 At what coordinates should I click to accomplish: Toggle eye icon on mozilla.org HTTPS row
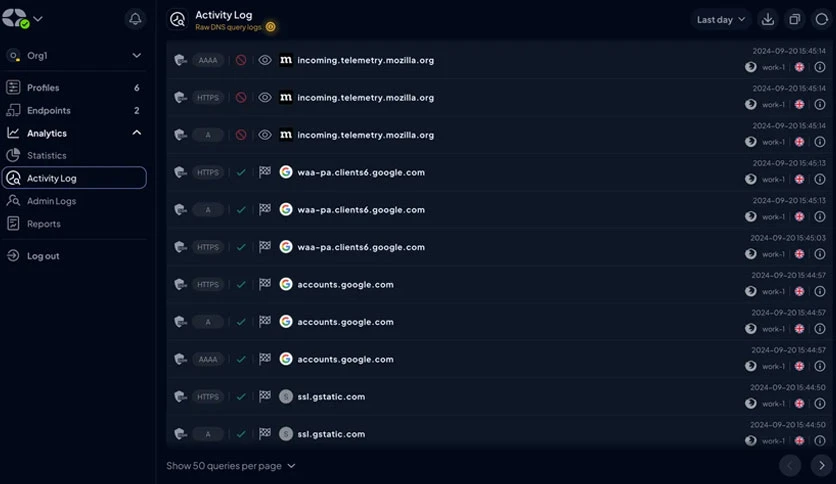(264, 98)
